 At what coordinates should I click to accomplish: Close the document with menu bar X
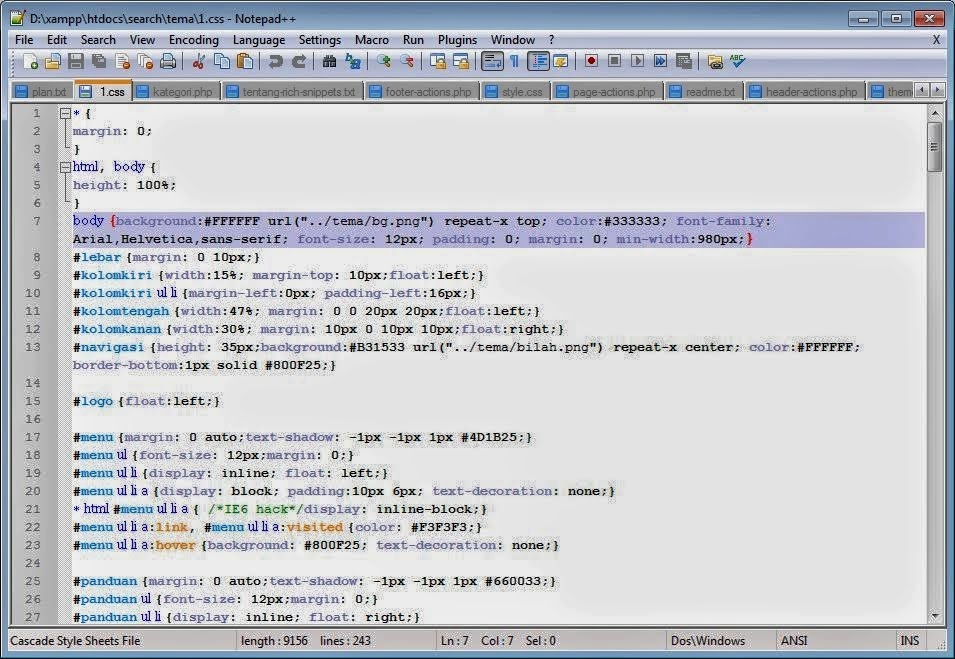click(x=936, y=40)
